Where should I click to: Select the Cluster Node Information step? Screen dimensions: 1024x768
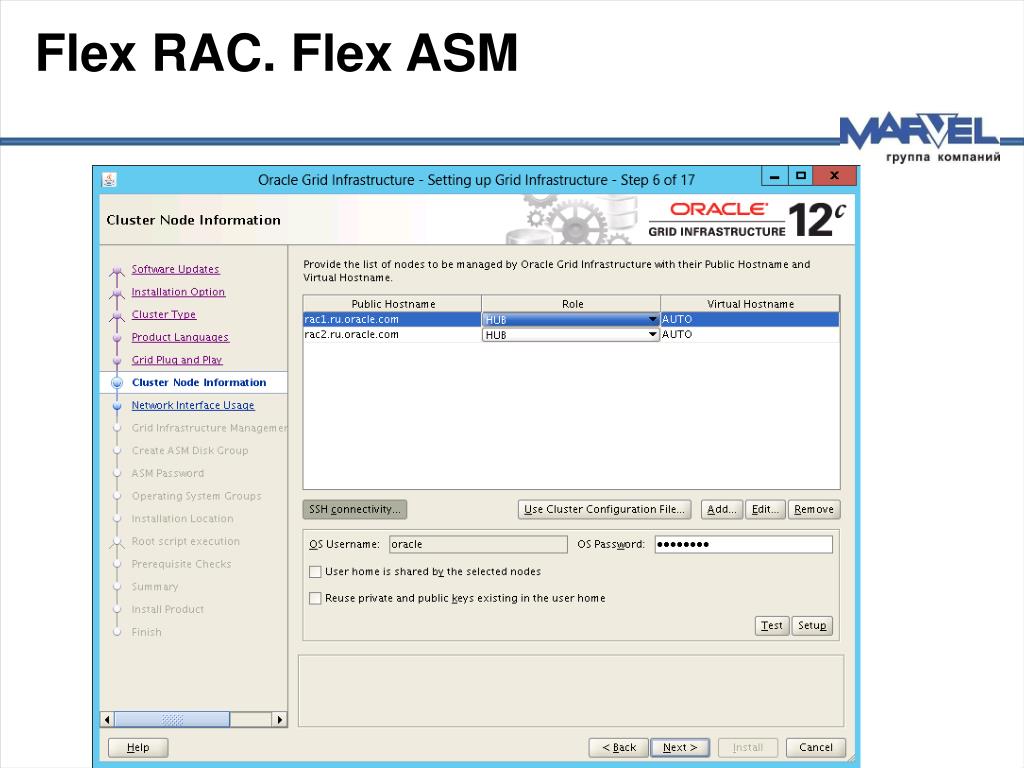pyautogui.click(x=199, y=383)
